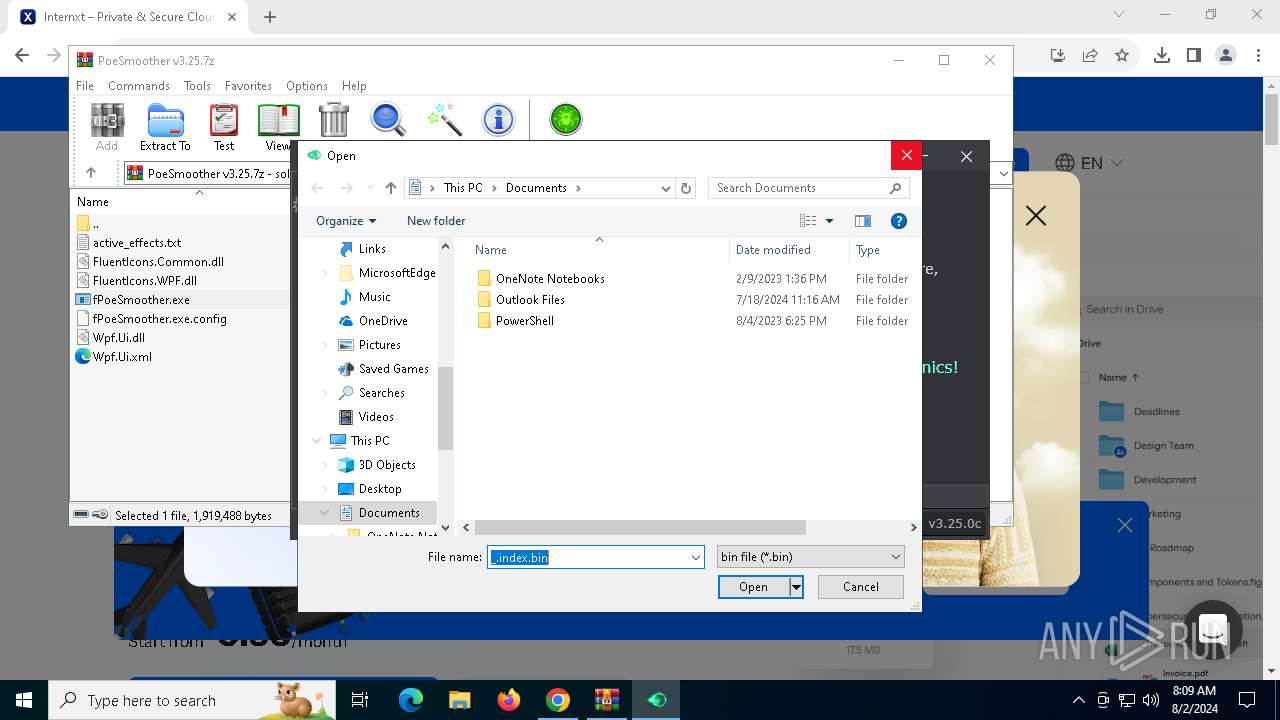Open Task View from the taskbar
The width and height of the screenshot is (1280, 720).
(360, 700)
